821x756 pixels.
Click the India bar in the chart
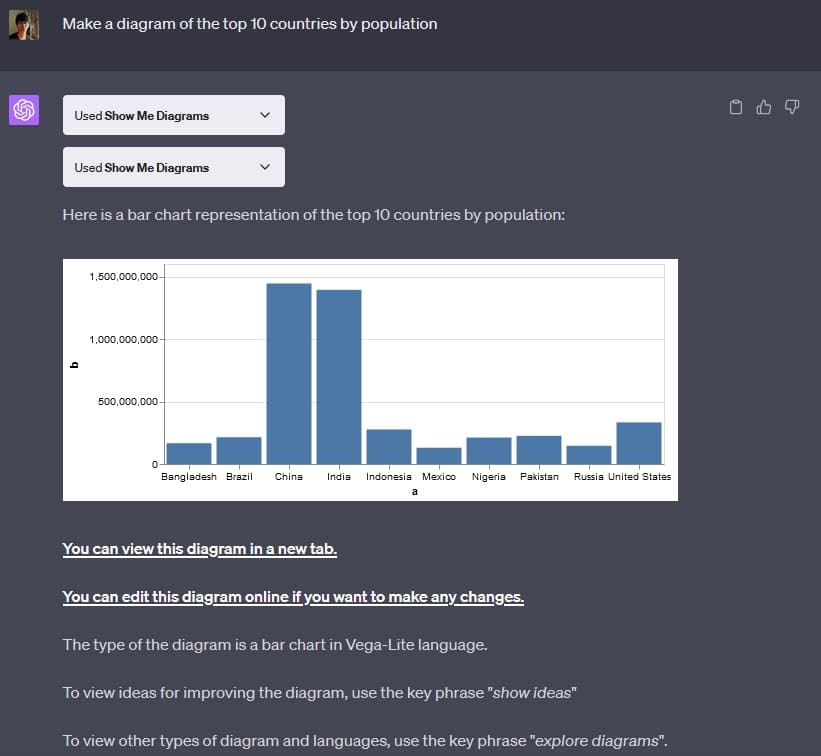[339, 377]
